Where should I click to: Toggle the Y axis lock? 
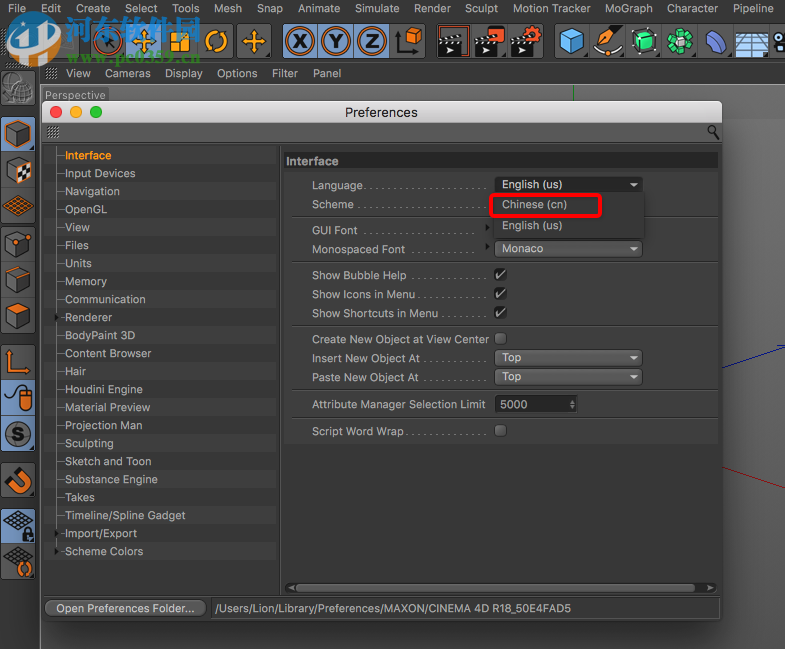336,41
